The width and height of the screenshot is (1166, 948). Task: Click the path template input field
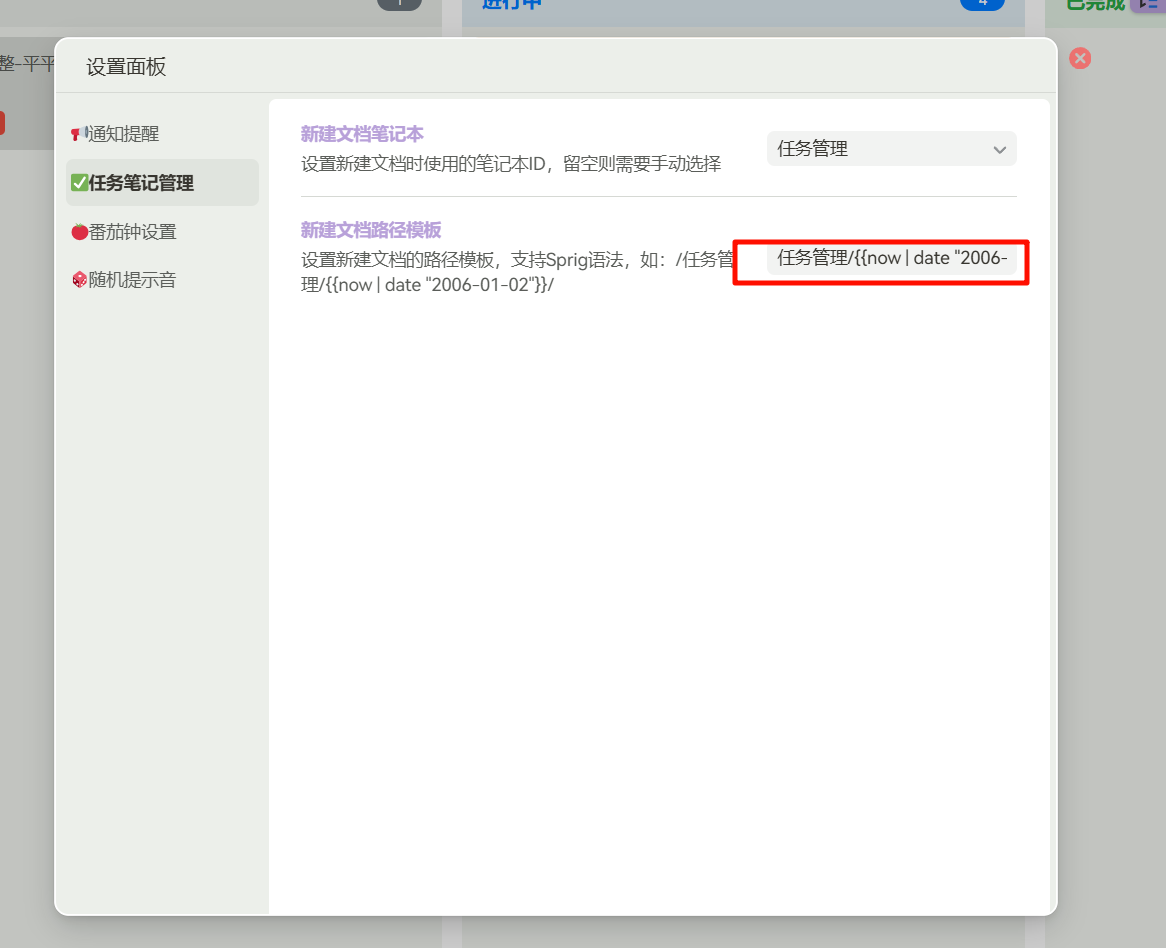[892, 258]
